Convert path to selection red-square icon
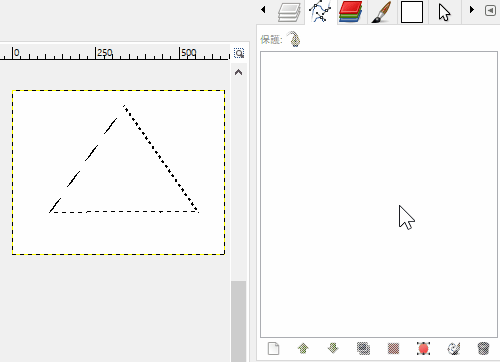 (393, 349)
